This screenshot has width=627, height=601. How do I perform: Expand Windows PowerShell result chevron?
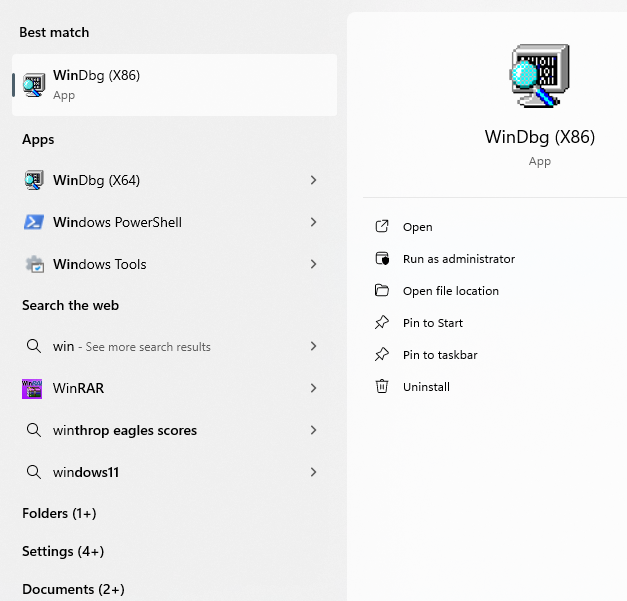point(314,222)
